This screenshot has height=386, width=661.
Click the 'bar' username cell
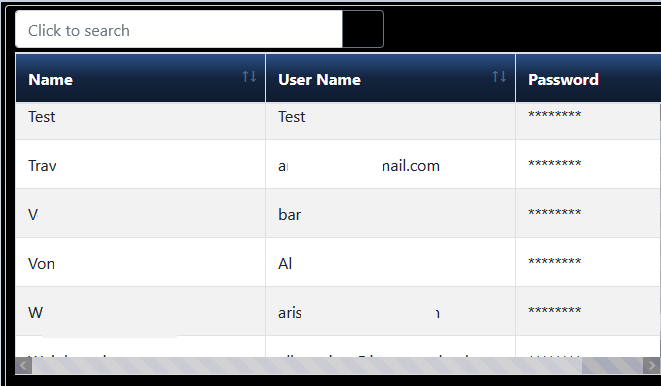coord(390,213)
